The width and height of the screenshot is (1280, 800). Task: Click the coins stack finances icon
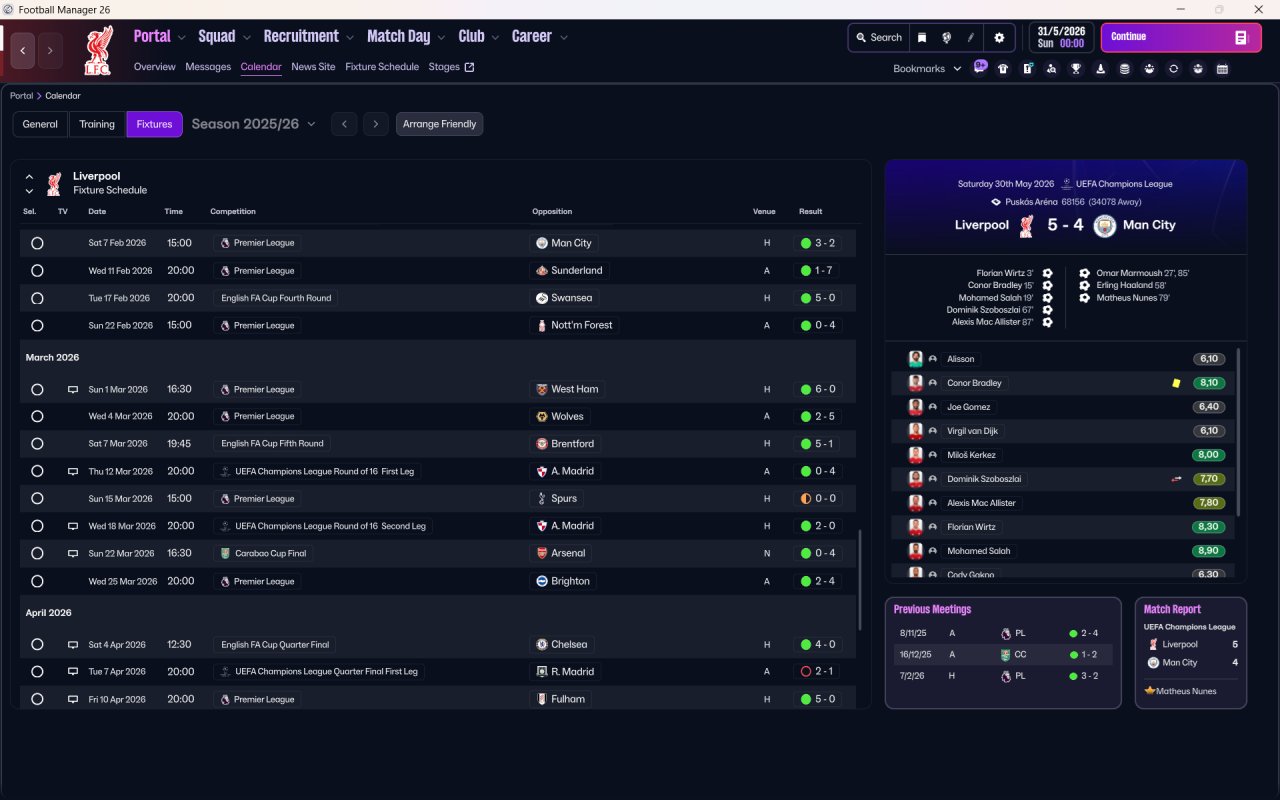(x=1125, y=69)
